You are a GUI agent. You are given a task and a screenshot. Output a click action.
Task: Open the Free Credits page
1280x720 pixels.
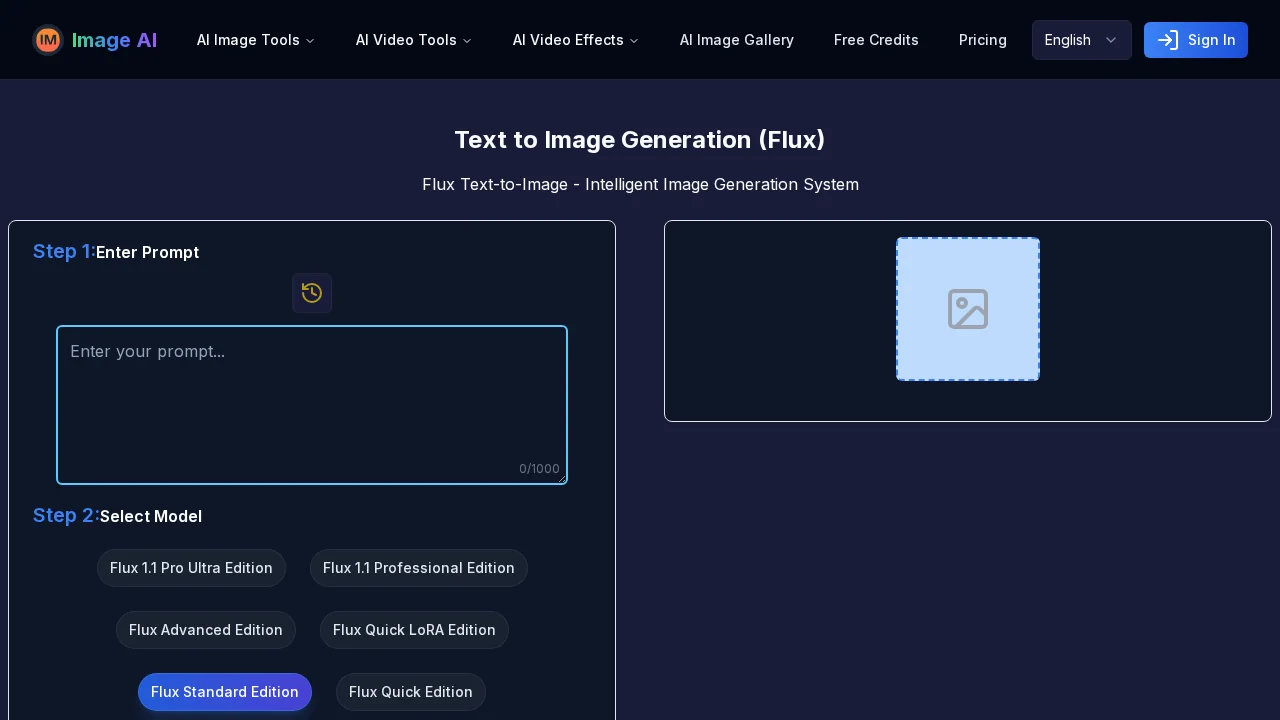[876, 40]
